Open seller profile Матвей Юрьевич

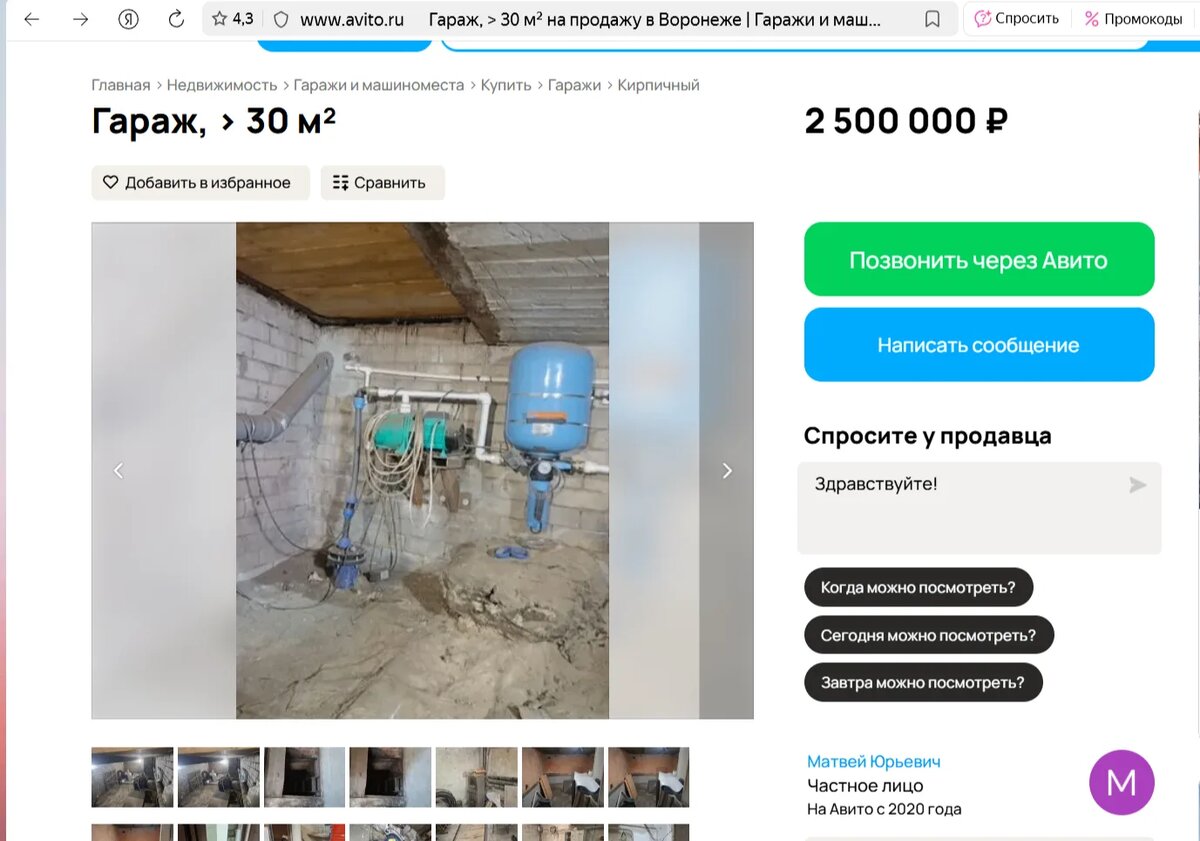[x=874, y=762]
